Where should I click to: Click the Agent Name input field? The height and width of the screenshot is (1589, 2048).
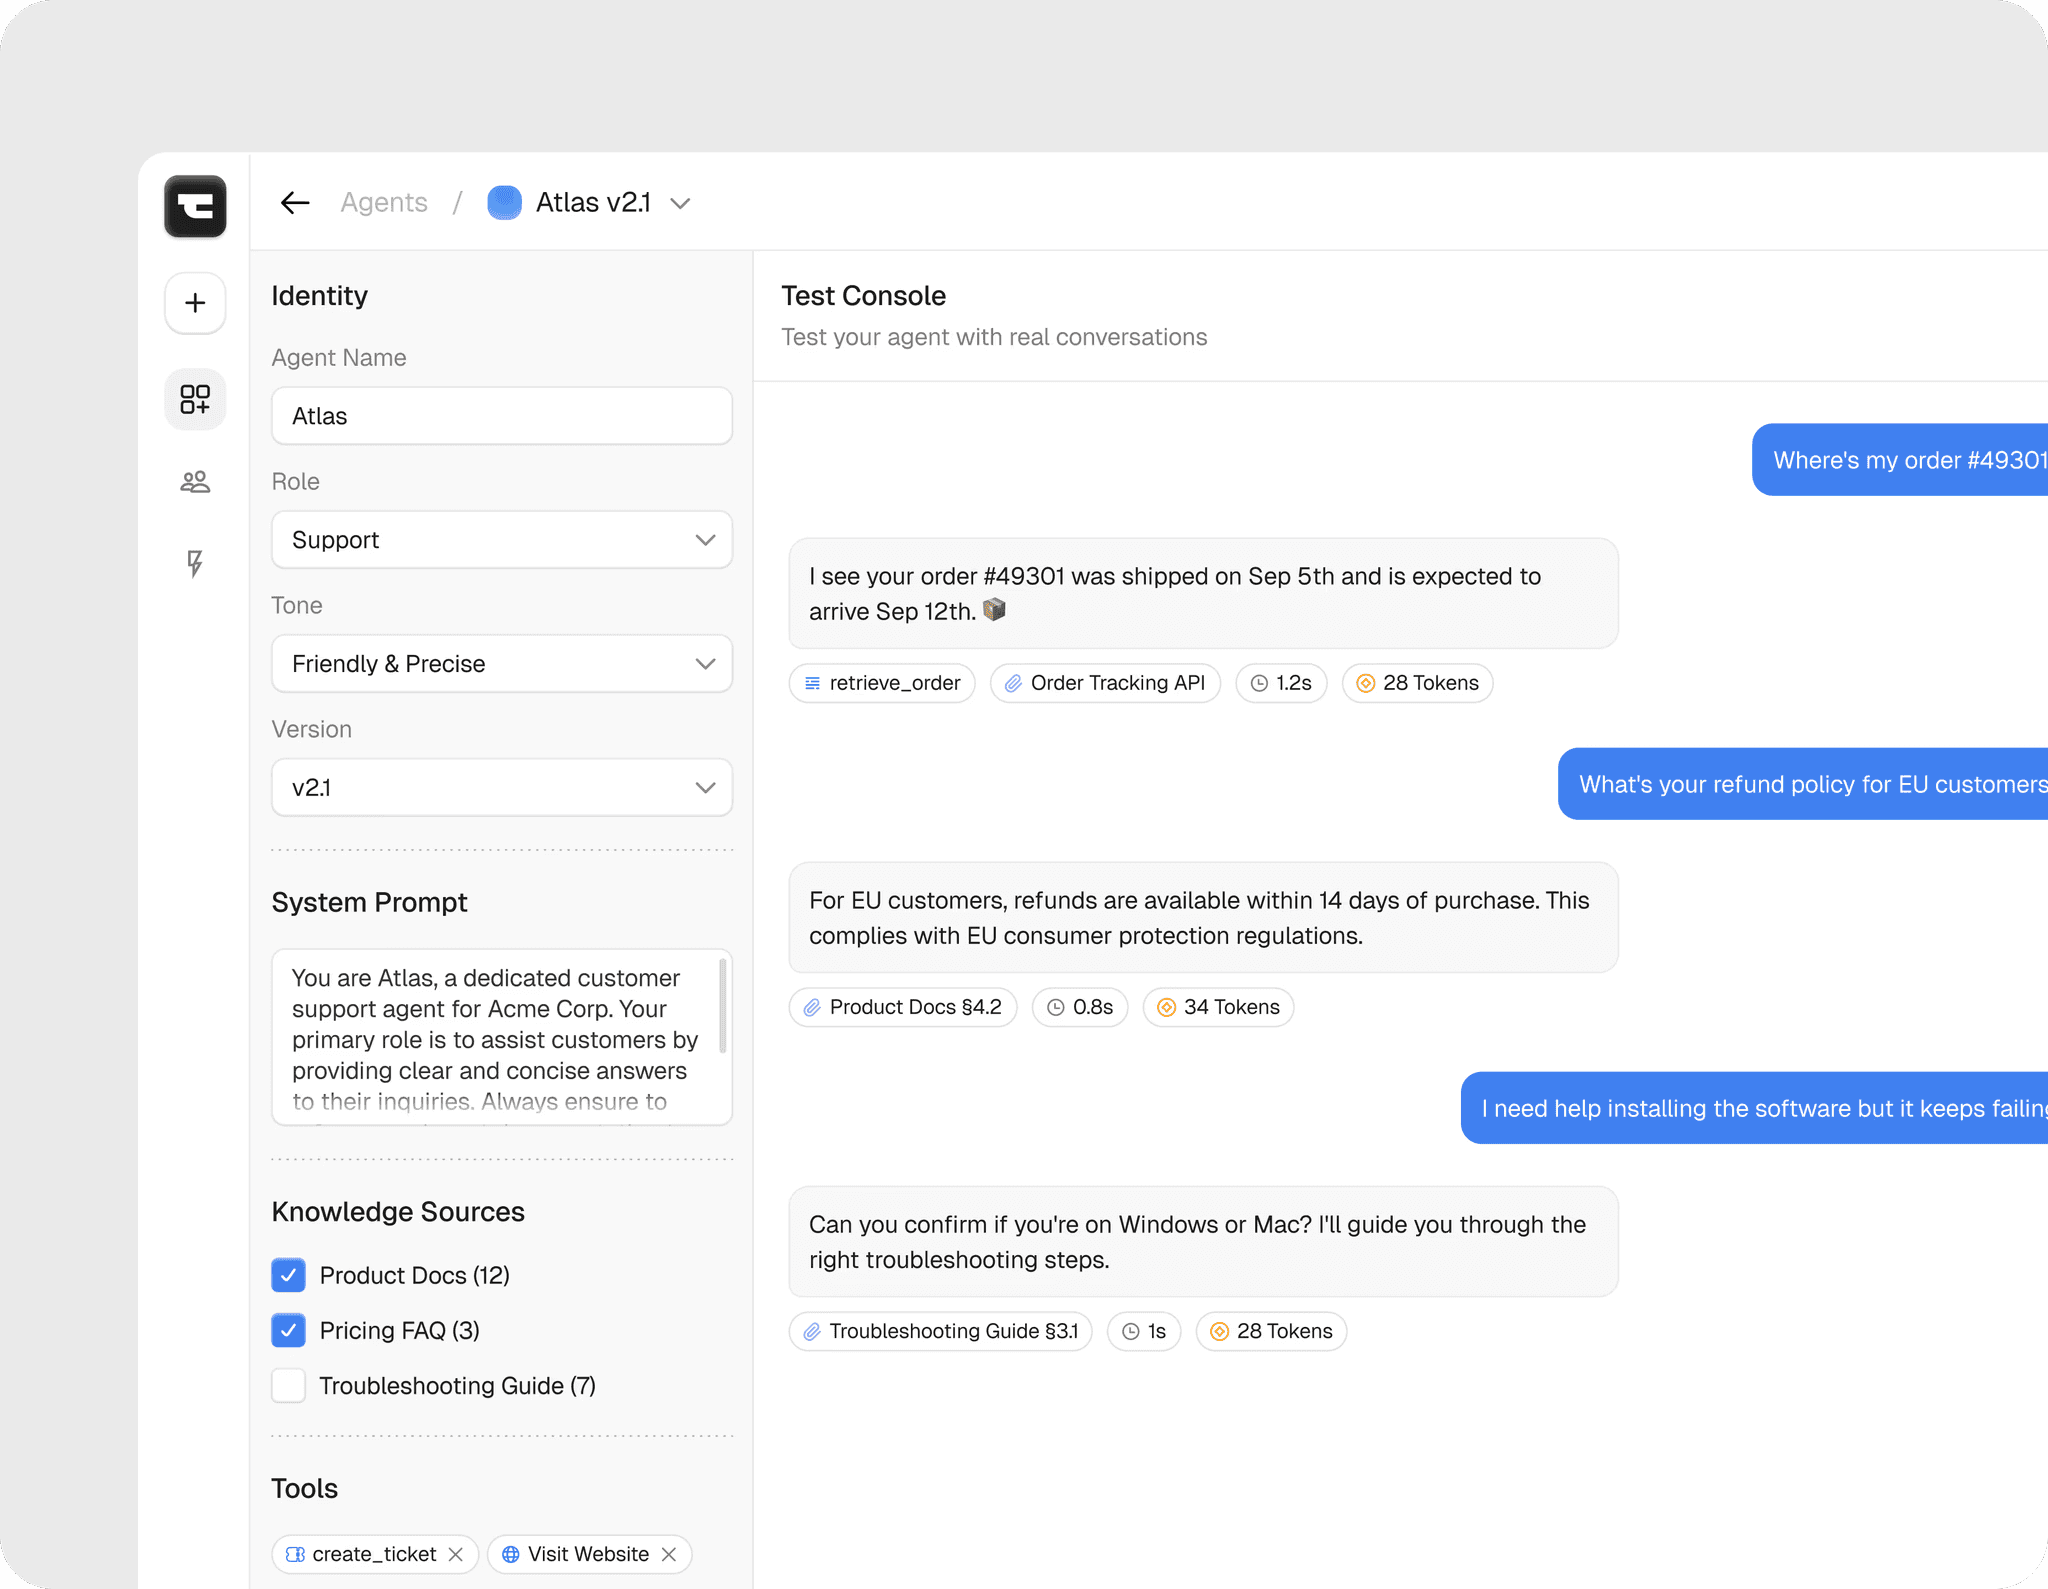[x=502, y=416]
